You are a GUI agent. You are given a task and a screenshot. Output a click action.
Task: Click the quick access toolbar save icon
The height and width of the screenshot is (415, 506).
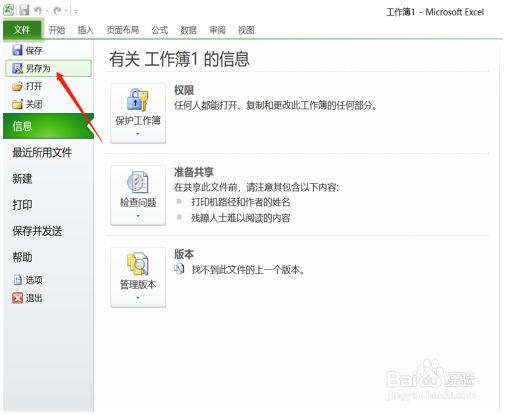coord(24,10)
